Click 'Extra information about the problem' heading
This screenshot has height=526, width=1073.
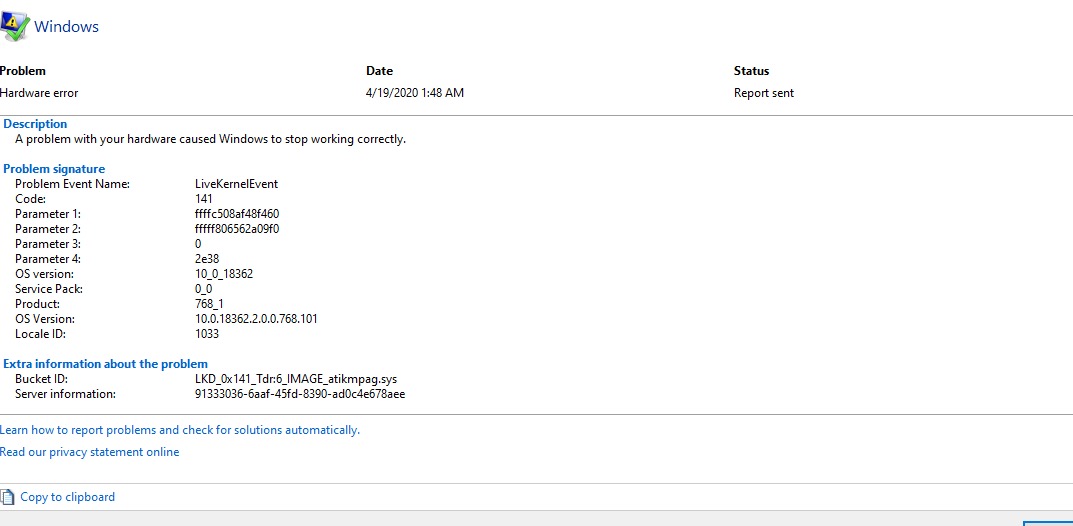point(105,364)
